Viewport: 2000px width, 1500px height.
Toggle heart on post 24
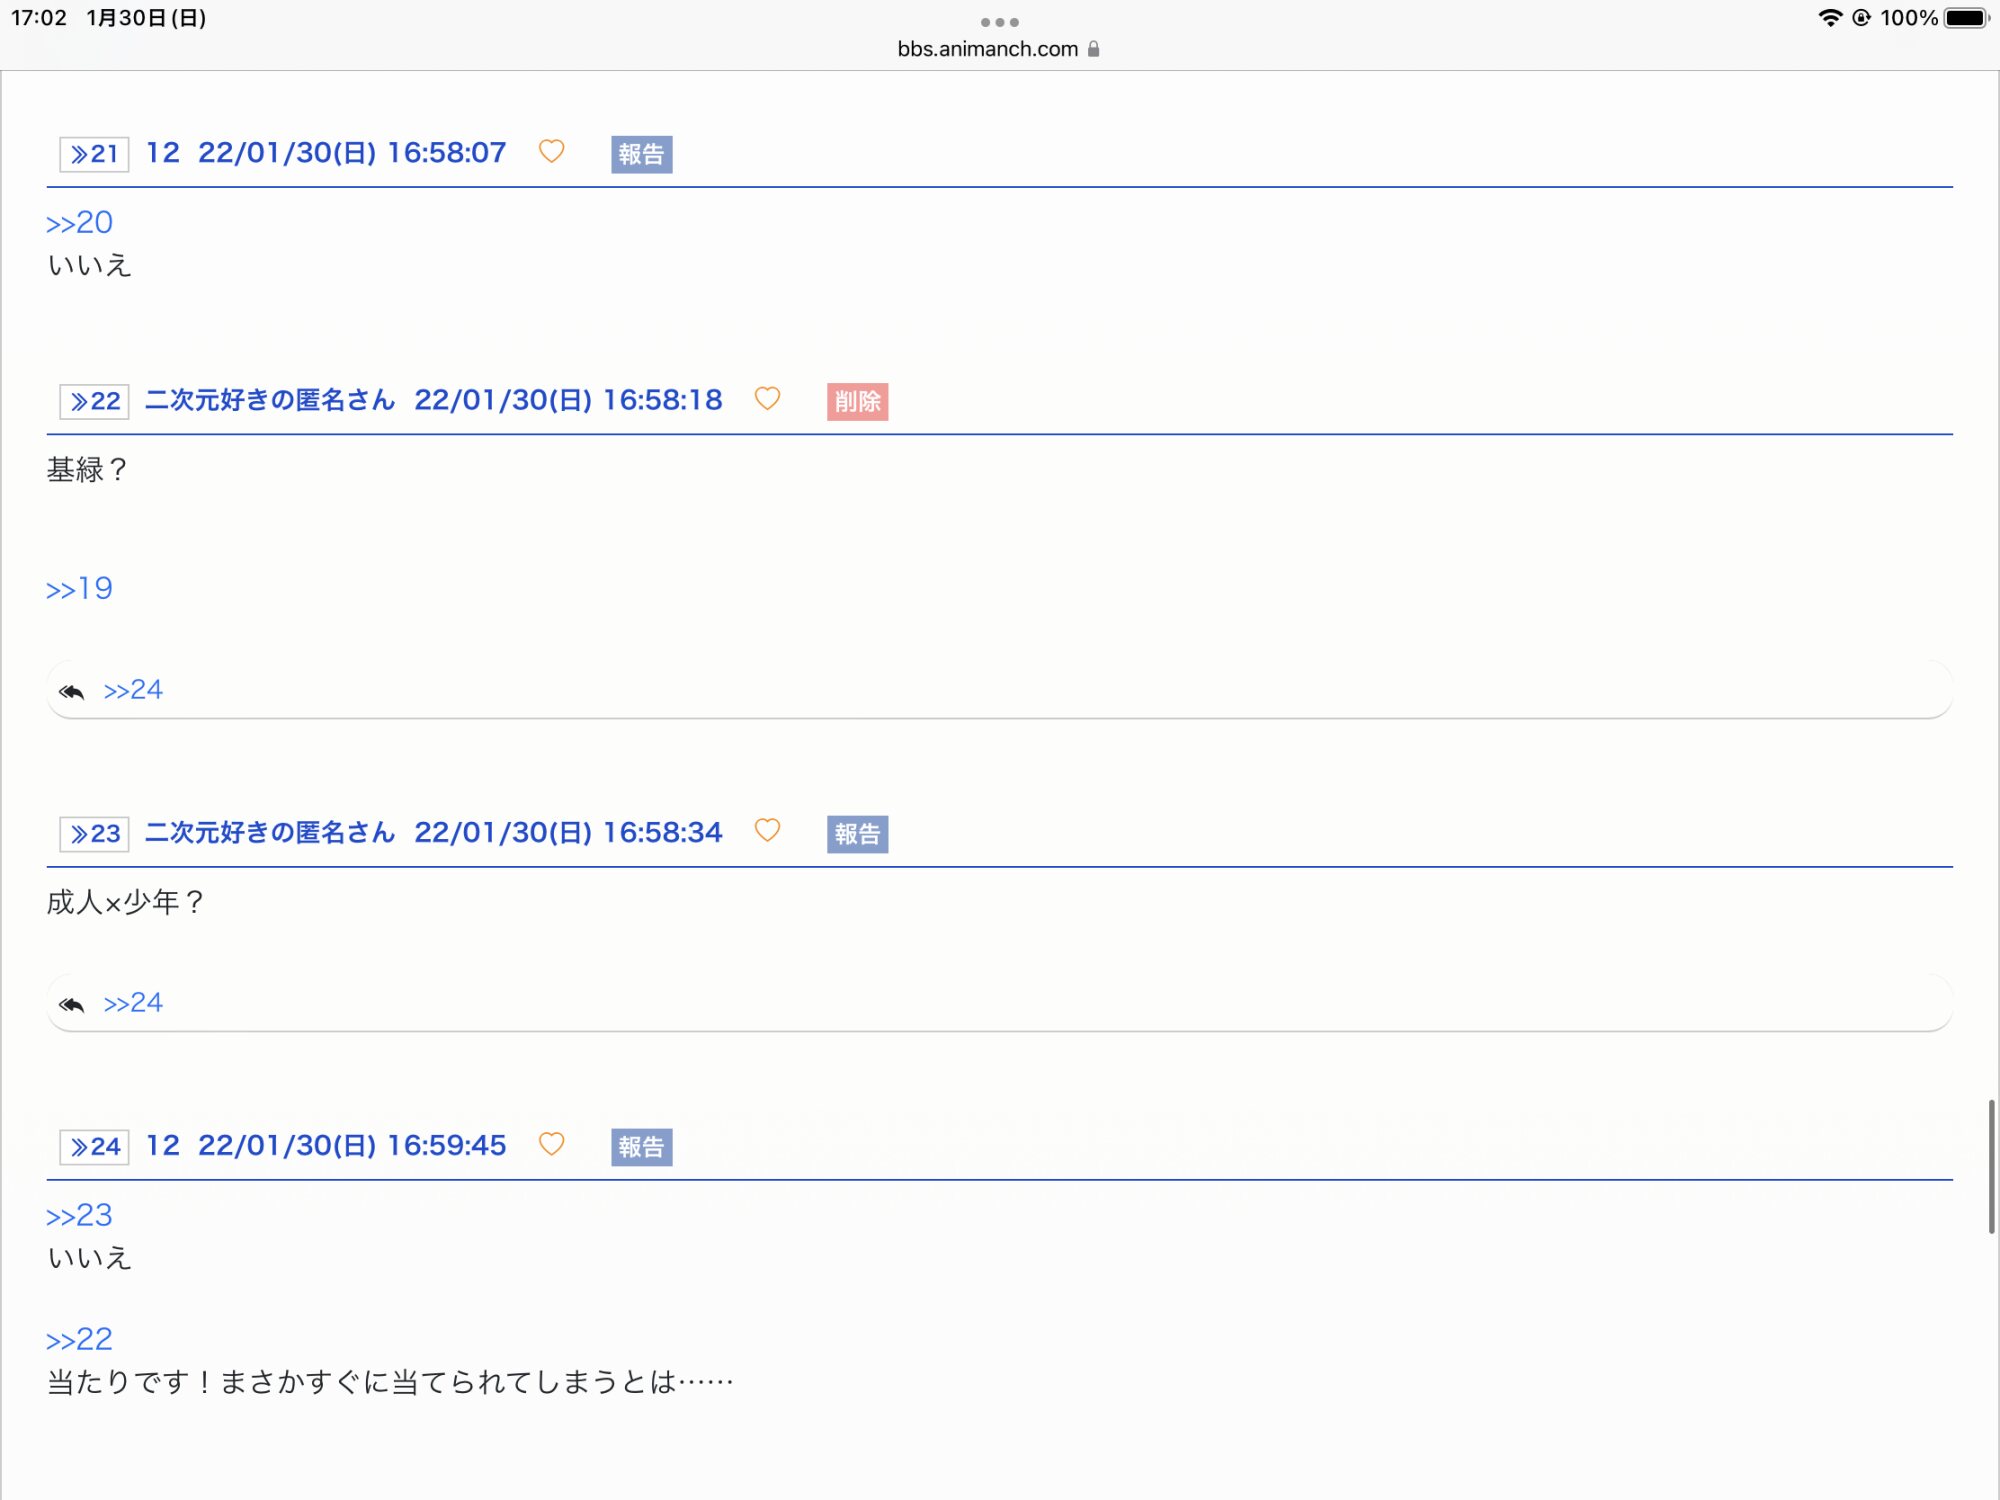(551, 1144)
